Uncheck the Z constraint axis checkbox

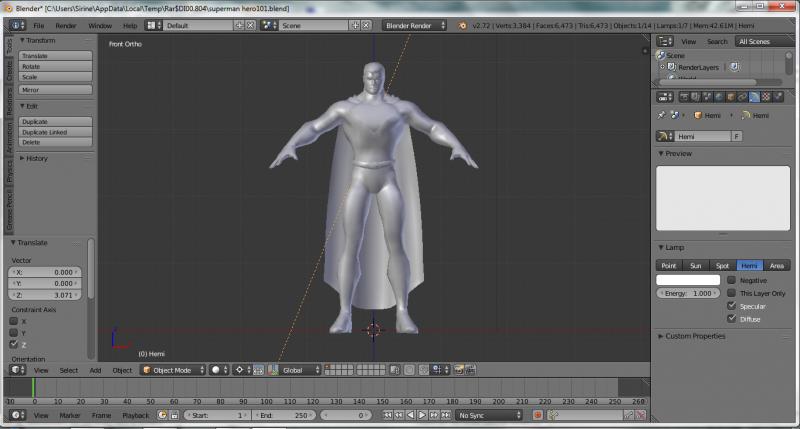pos(14,344)
